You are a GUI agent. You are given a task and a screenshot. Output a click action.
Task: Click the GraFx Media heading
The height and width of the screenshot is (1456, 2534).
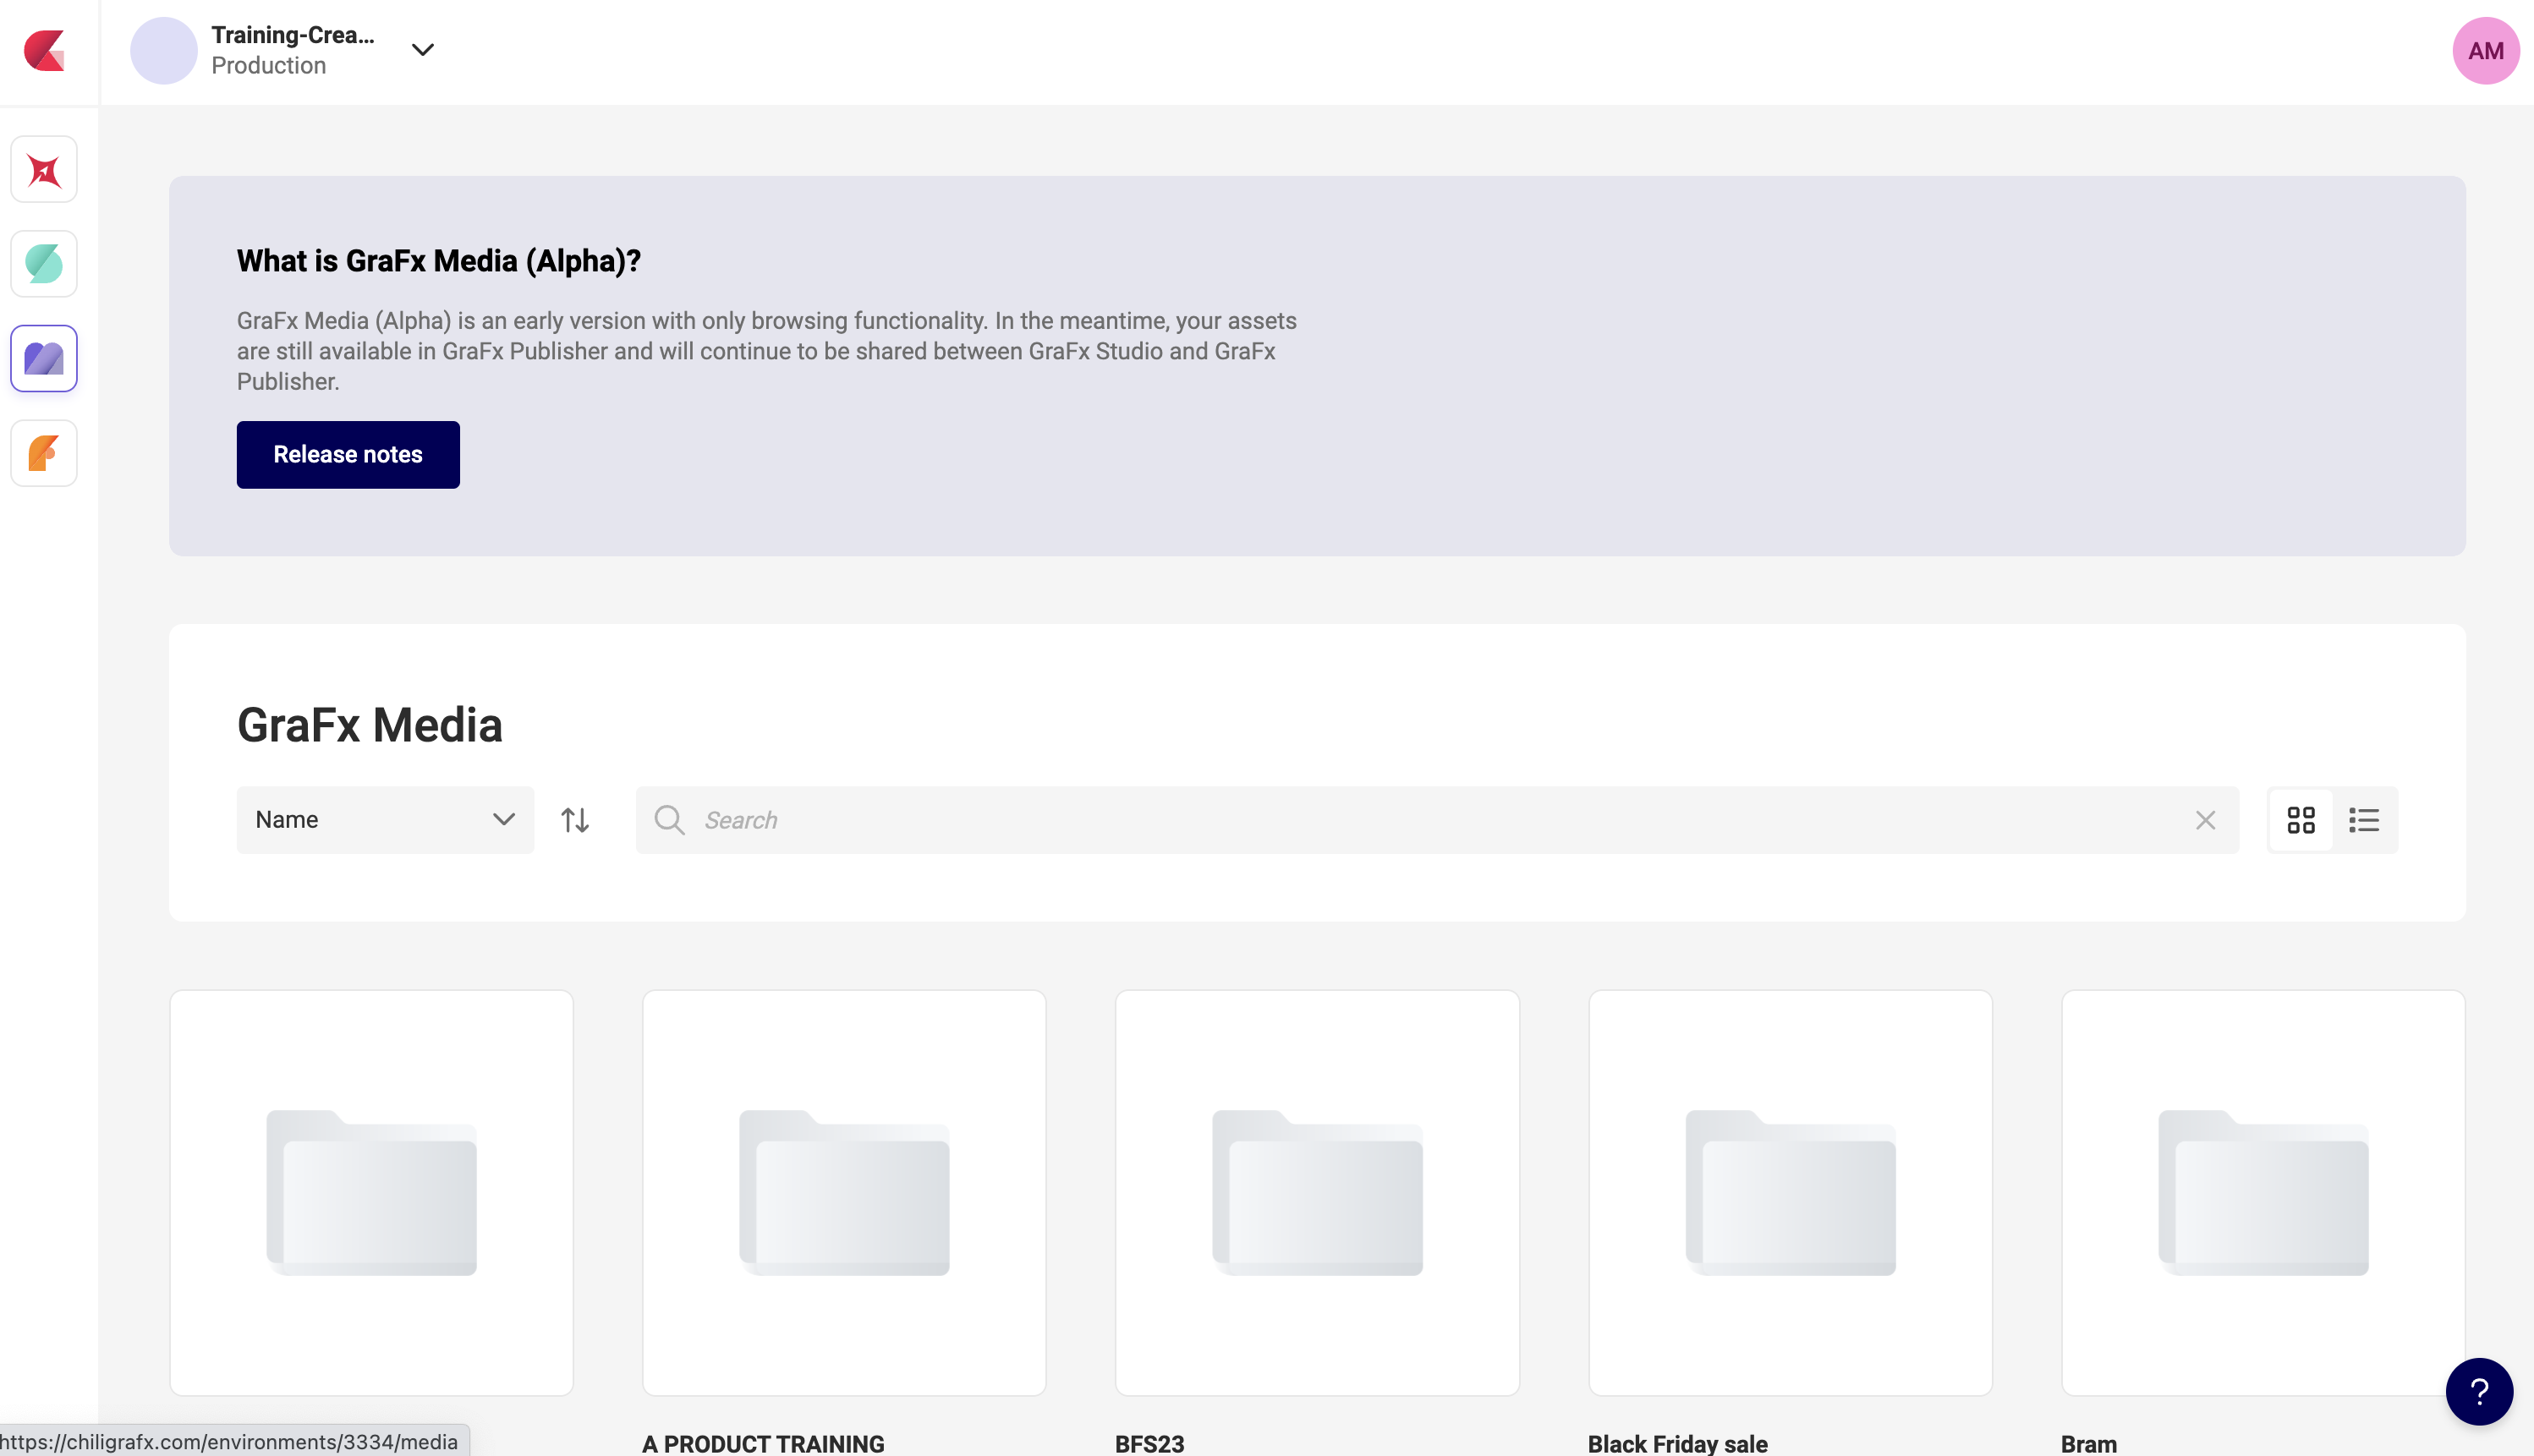pos(369,725)
